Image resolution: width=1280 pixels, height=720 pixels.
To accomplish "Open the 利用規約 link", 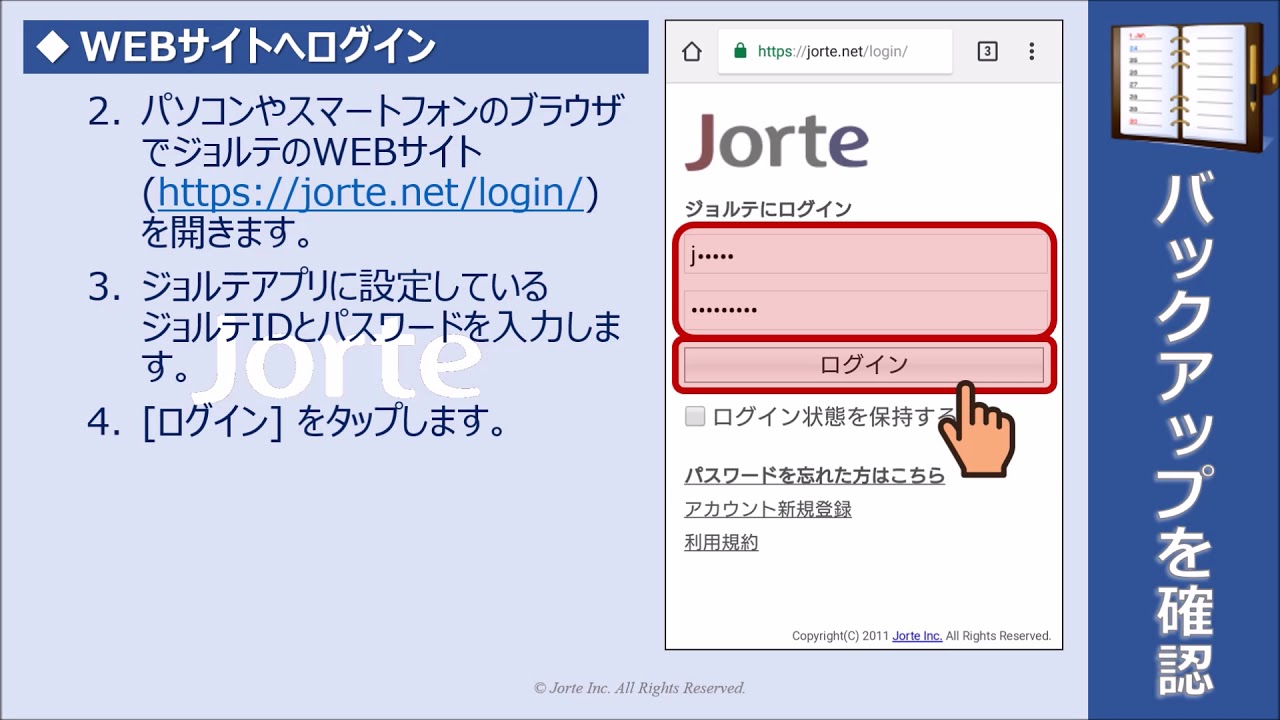I will point(721,543).
